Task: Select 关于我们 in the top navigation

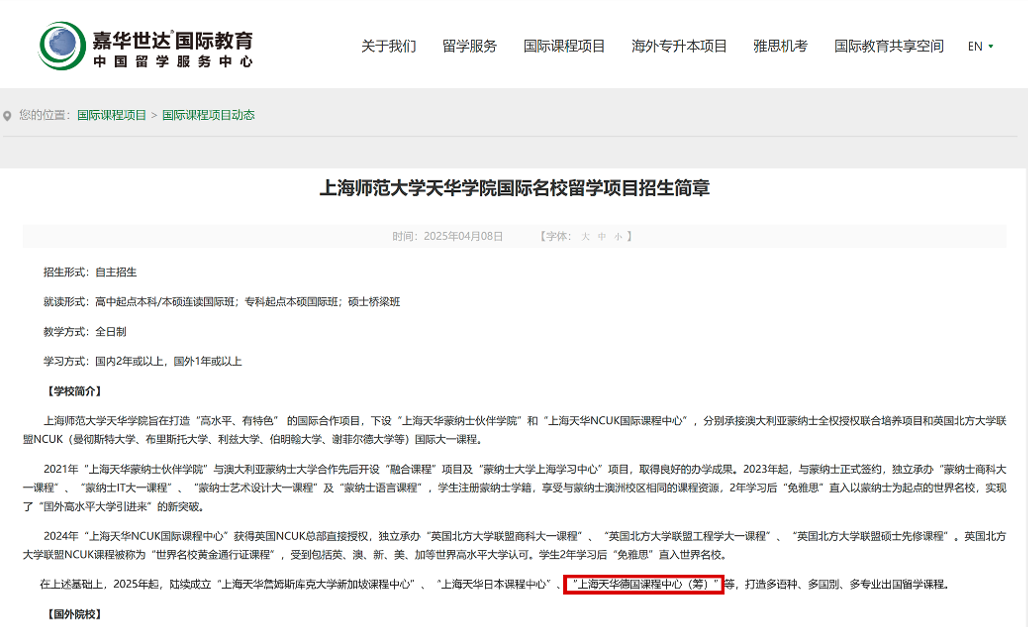Action: coord(389,46)
